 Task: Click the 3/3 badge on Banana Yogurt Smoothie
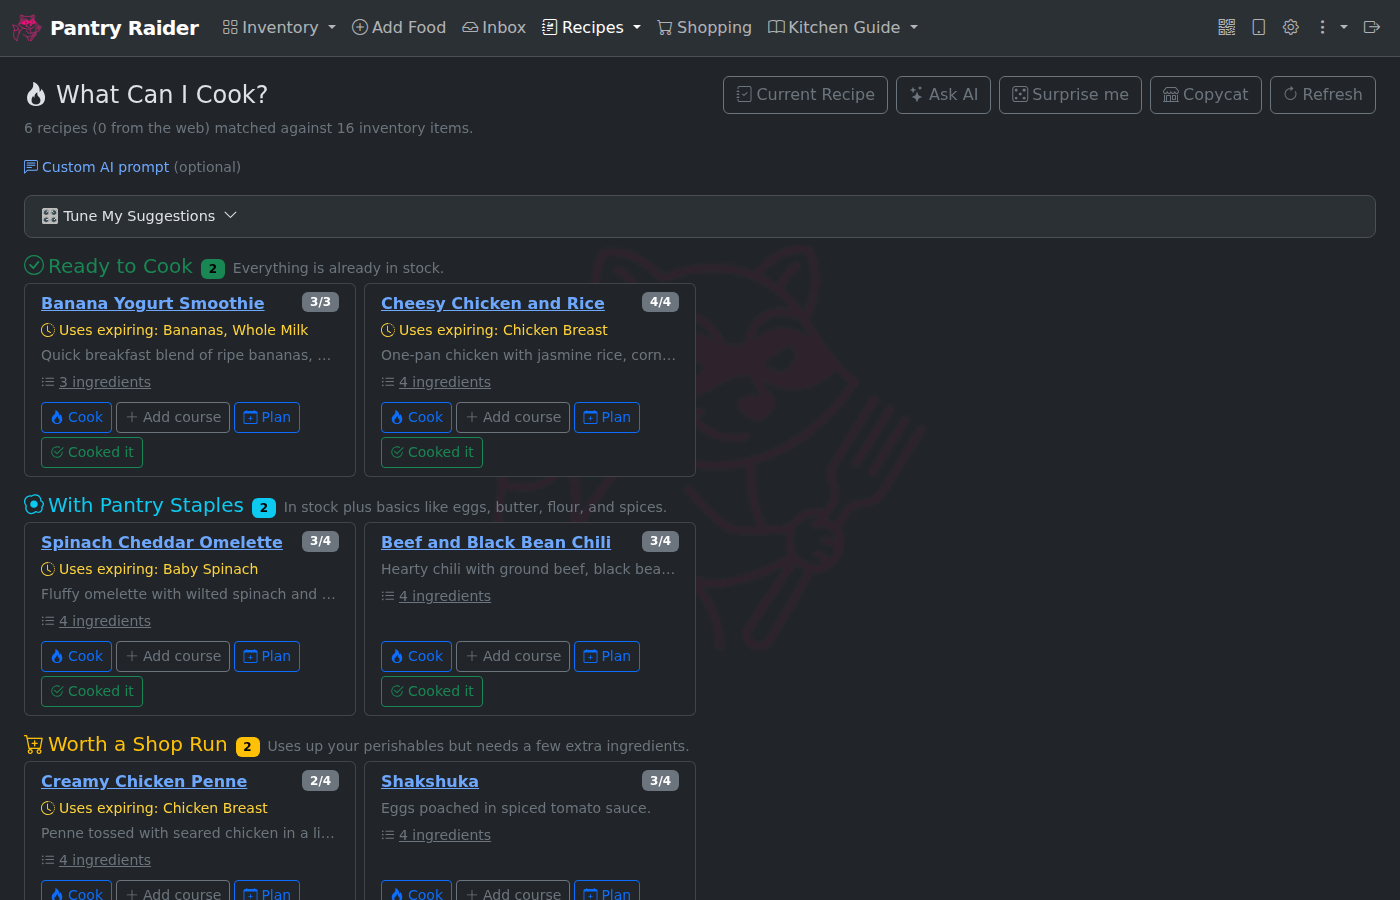click(x=320, y=302)
